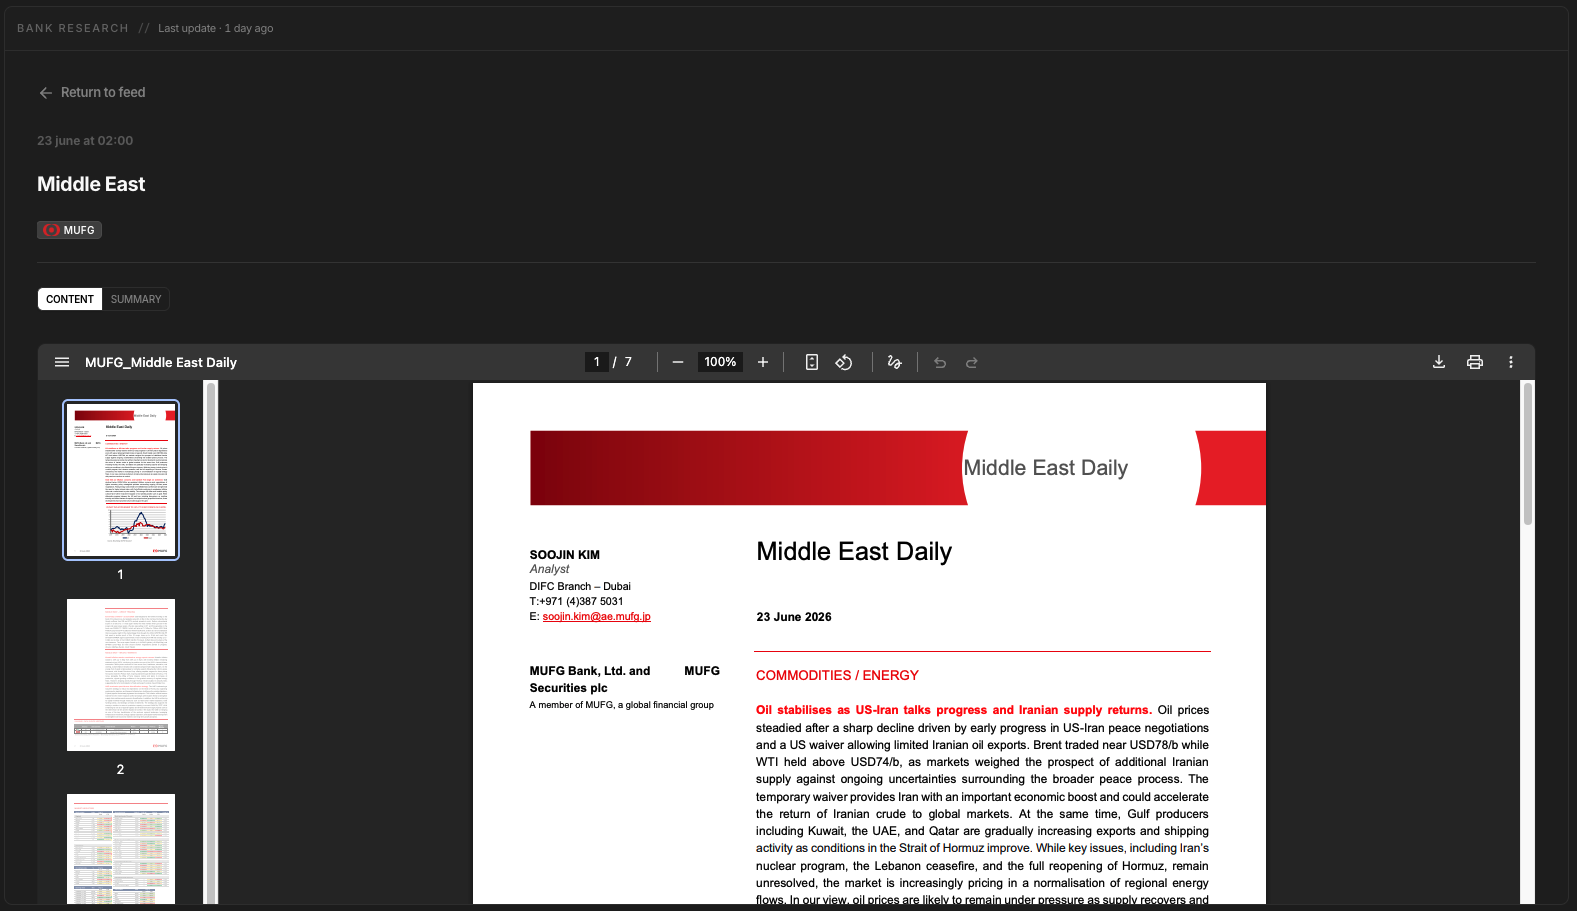Select the fit to page icon
This screenshot has width=1577, height=911.
(x=812, y=362)
